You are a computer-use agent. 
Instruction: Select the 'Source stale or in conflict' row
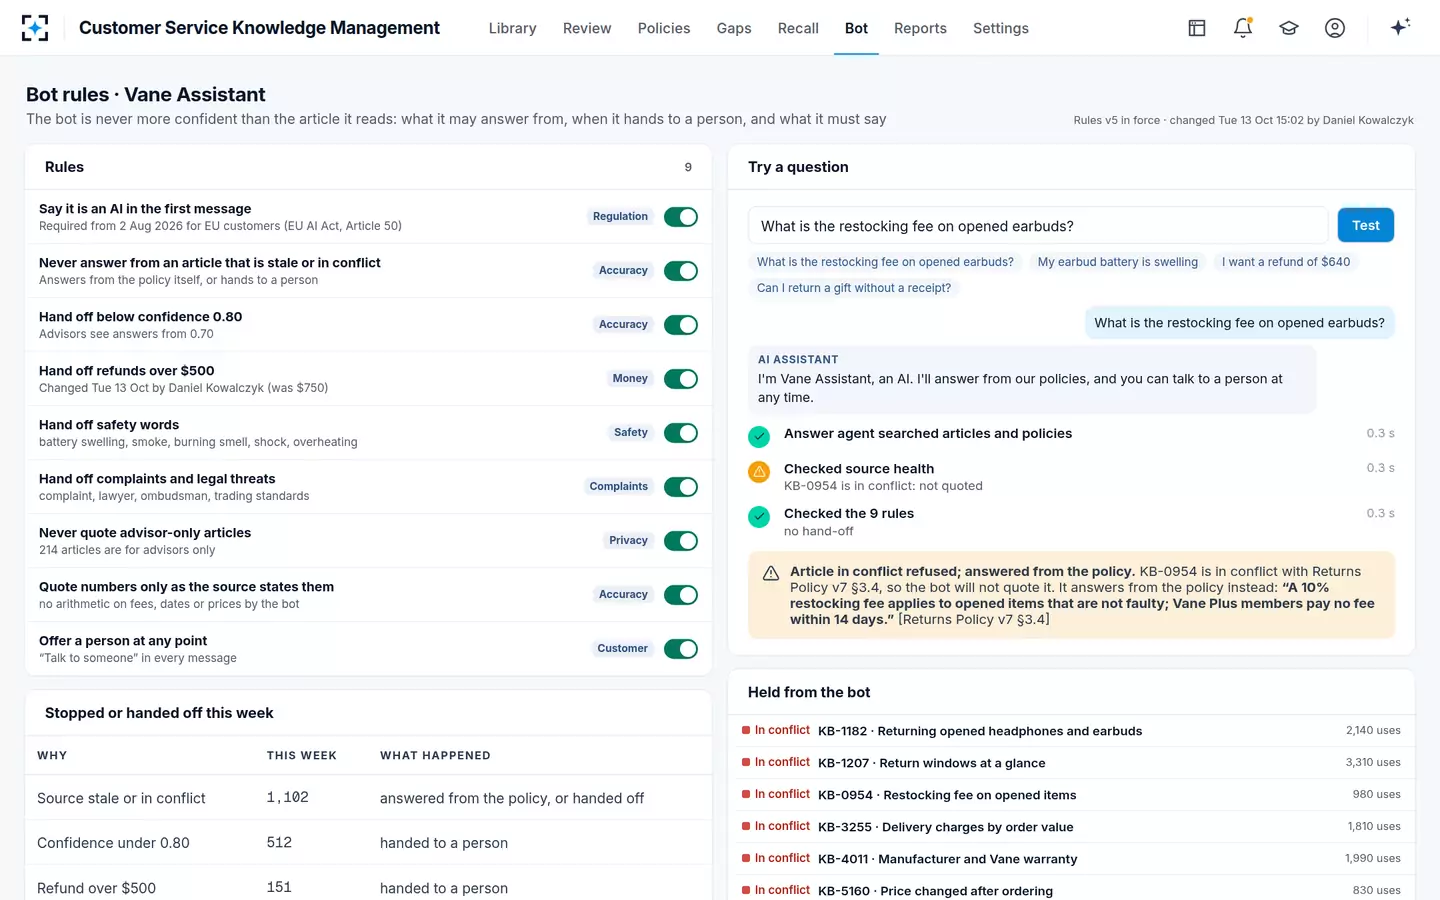point(368,798)
